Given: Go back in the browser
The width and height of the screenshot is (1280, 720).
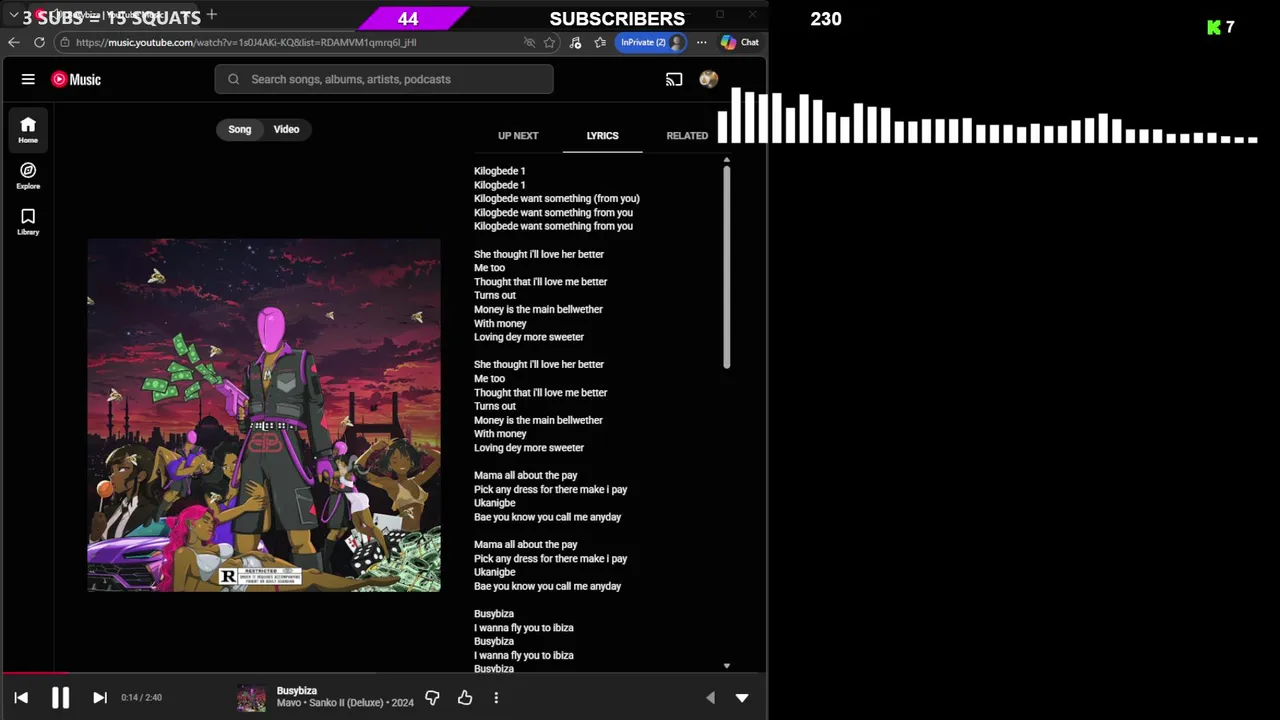Looking at the screenshot, I should (13, 42).
